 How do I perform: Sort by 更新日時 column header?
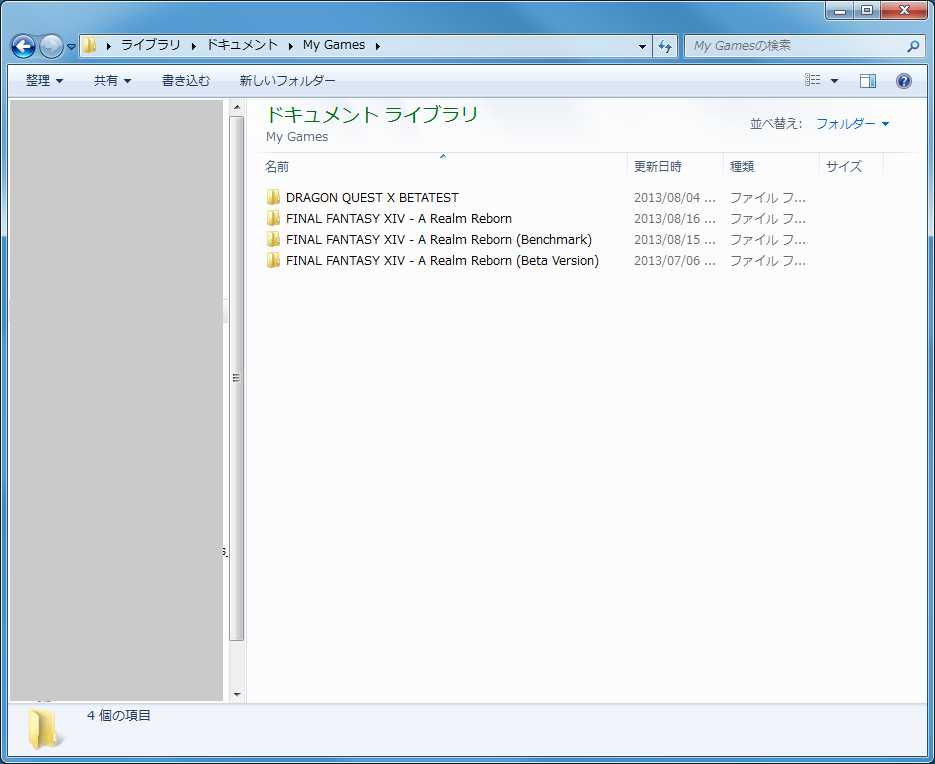coord(676,166)
